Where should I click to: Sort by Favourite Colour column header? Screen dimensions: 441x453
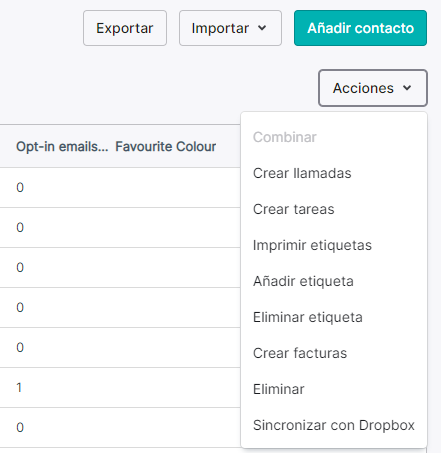(x=166, y=146)
